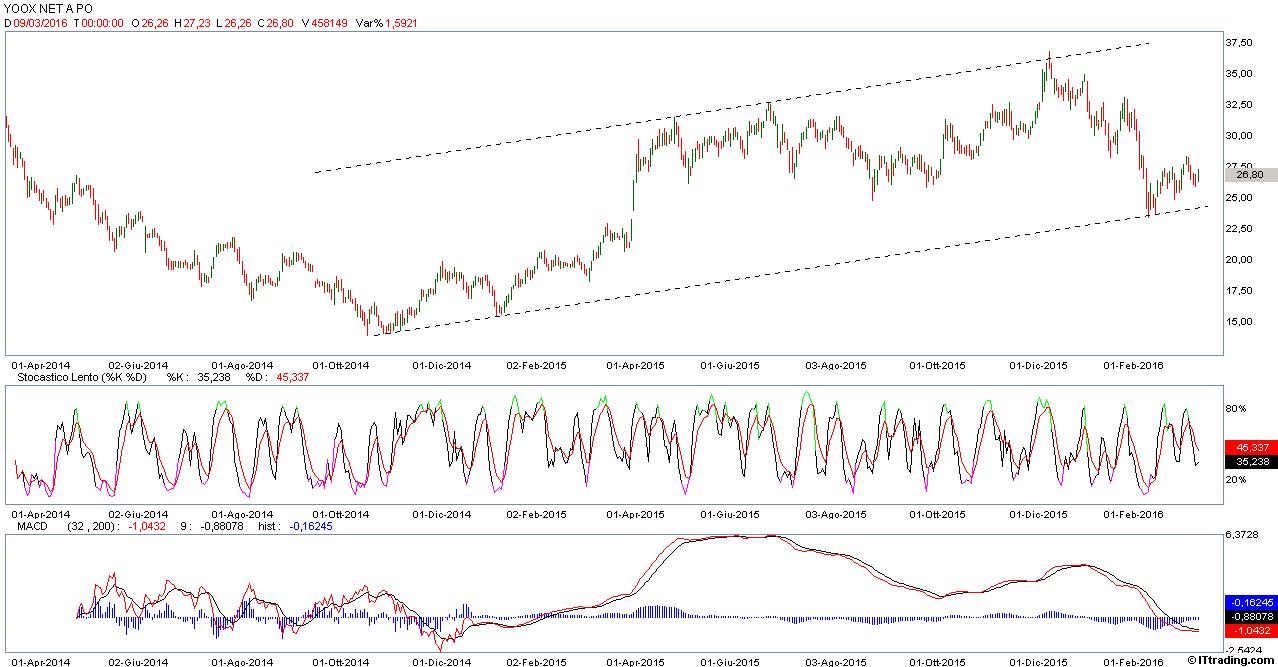
Task: Open the ITtrading.com copyright link
Action: 1231,659
